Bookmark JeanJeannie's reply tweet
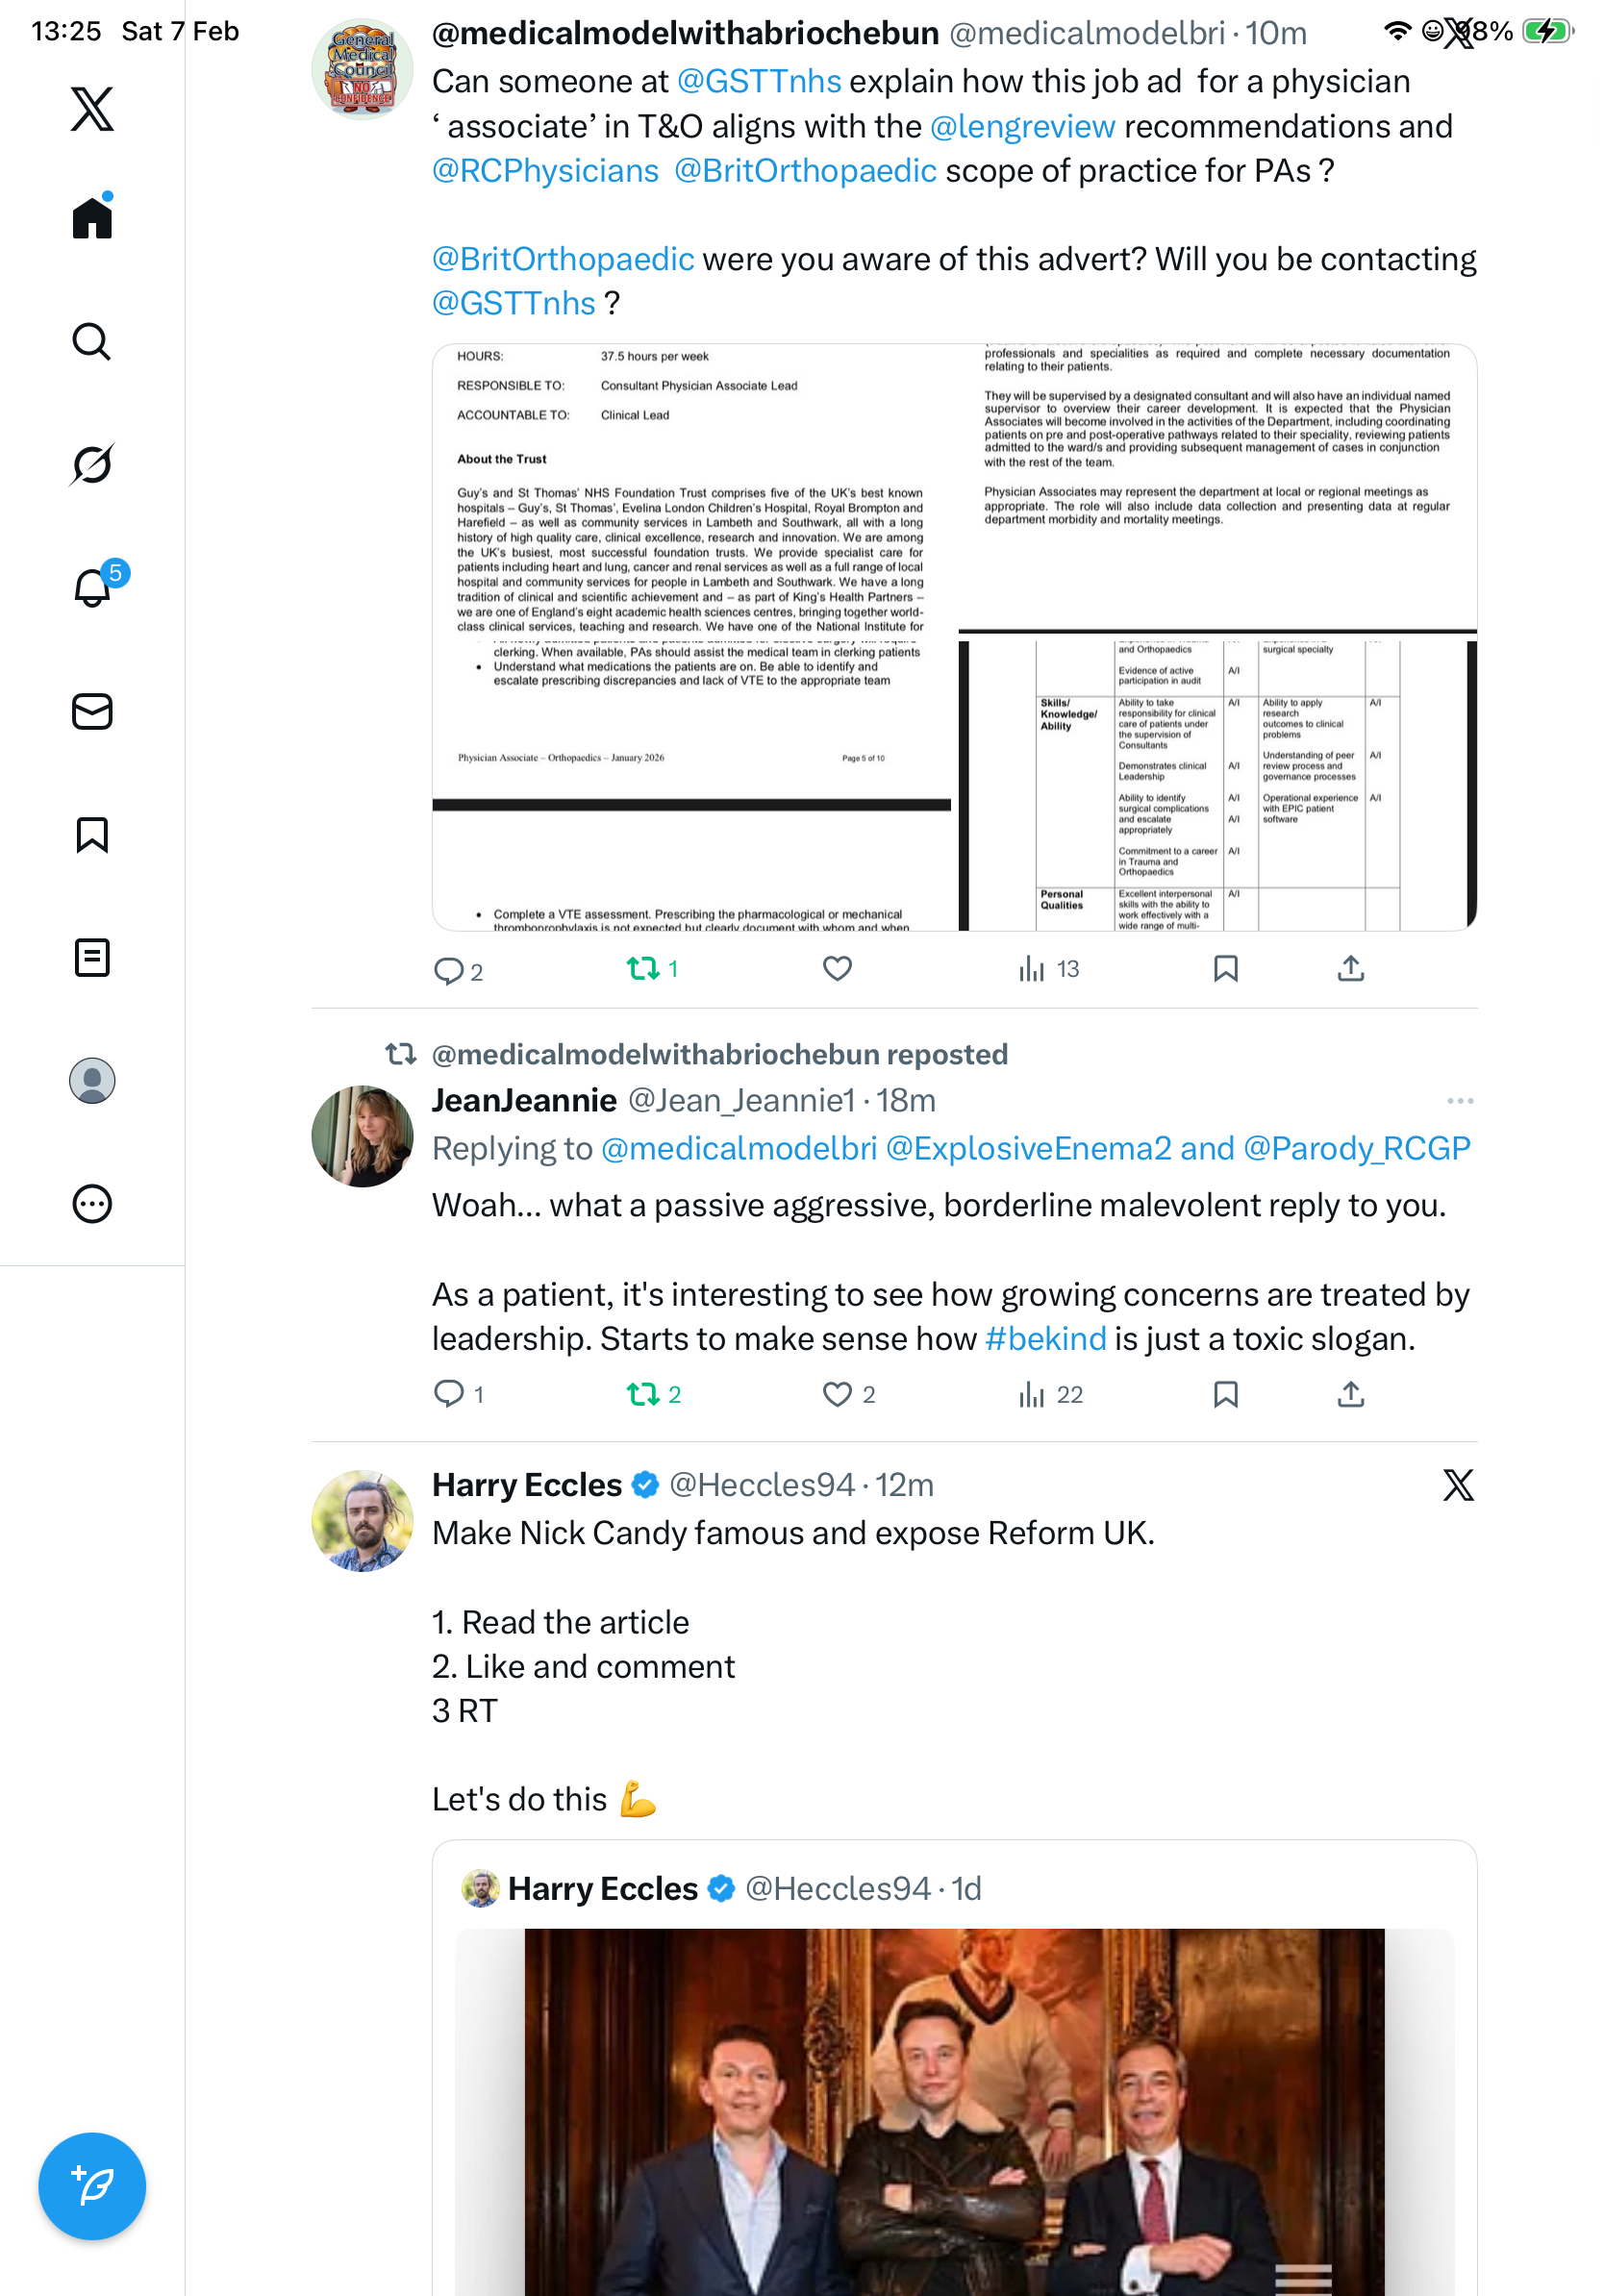The width and height of the screenshot is (1604, 2296). tap(1225, 1393)
